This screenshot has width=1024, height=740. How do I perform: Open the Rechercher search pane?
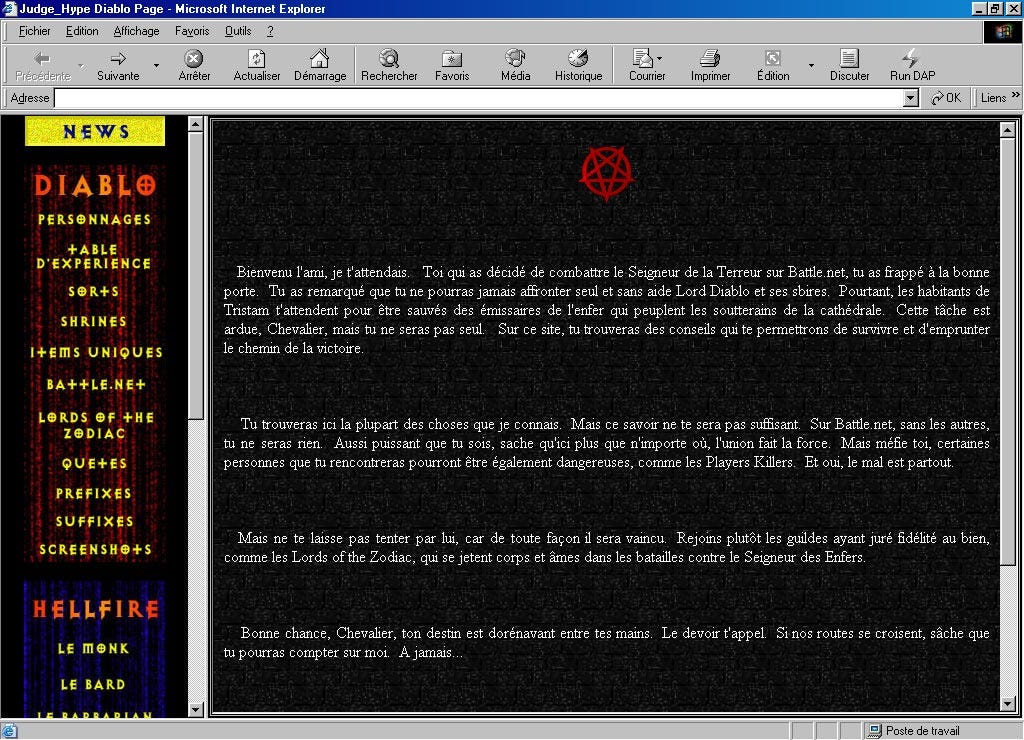(x=389, y=65)
